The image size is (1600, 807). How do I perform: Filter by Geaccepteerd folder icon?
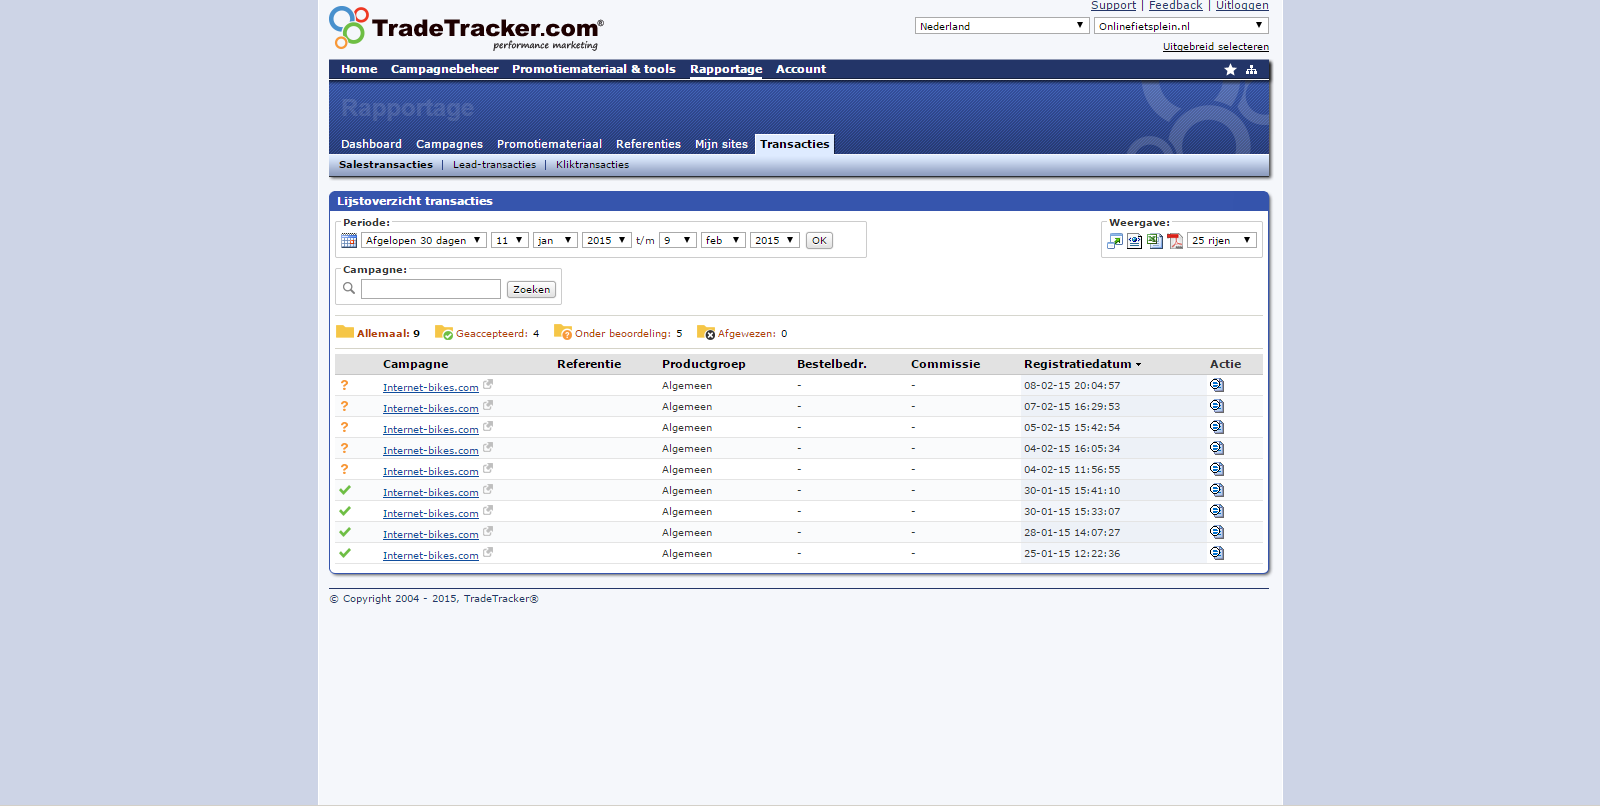(x=444, y=332)
